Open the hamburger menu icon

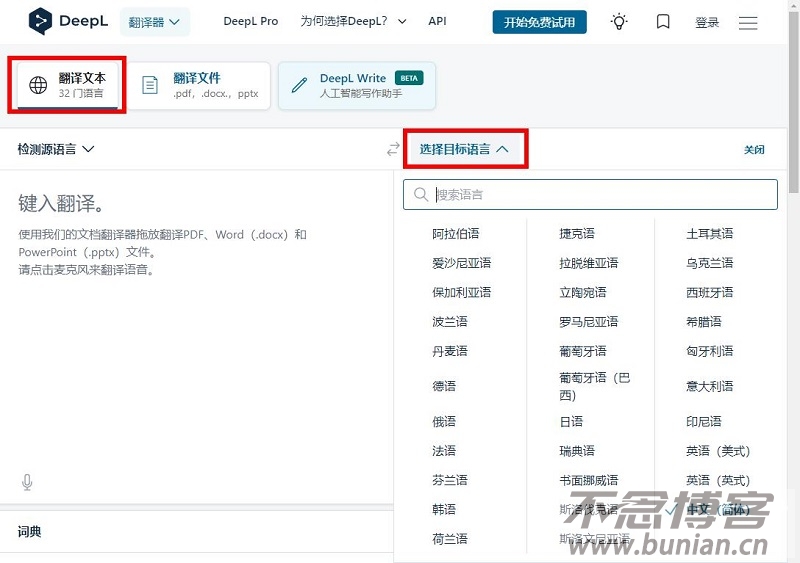(x=748, y=22)
